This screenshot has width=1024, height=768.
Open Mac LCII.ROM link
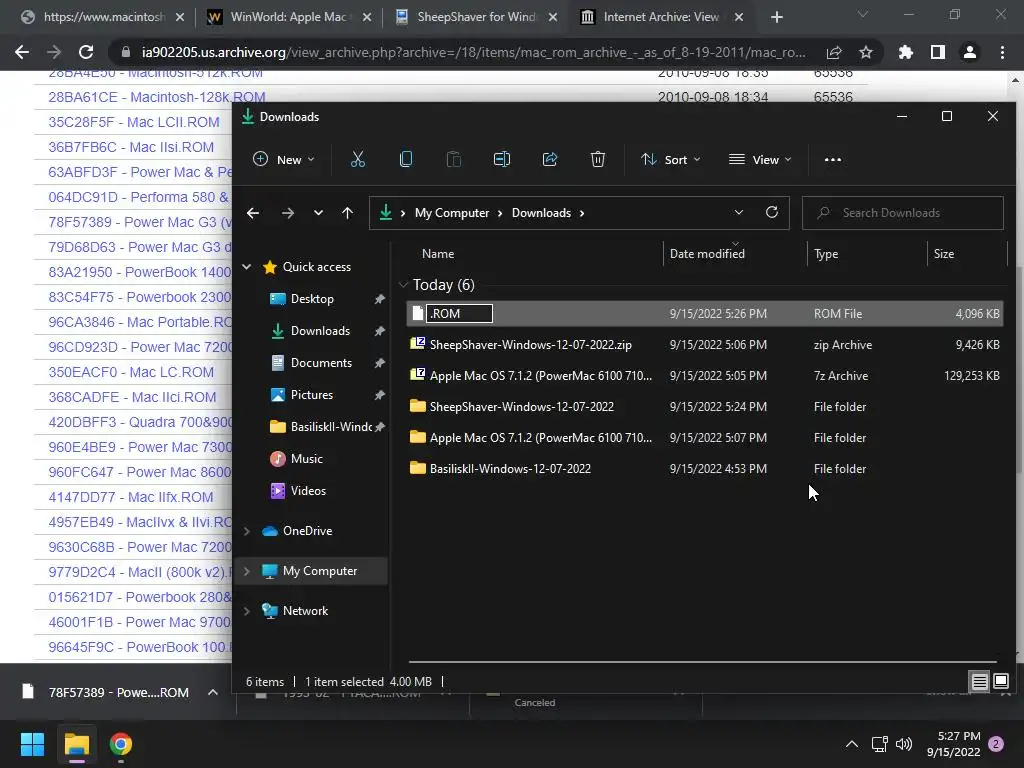(134, 122)
